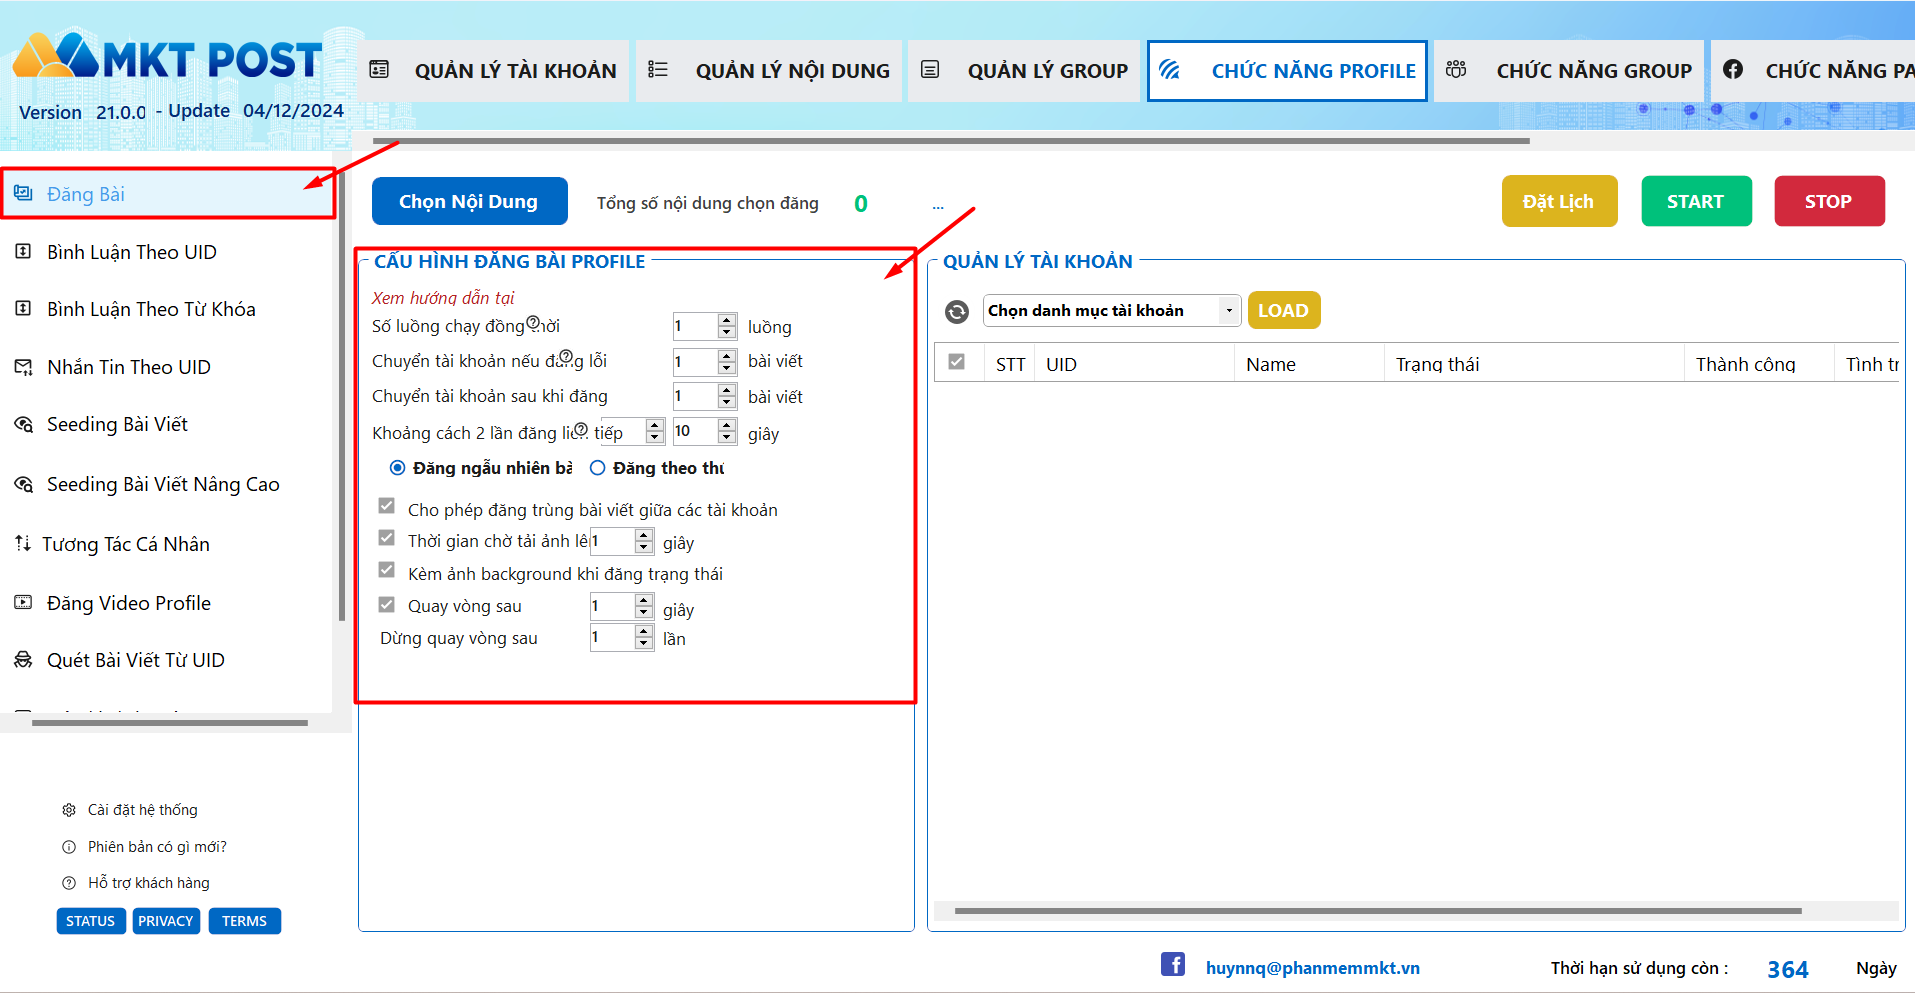This screenshot has height=993, width=1915.
Task: Increase Thời gian chờ tải ảnh seconds value
Action: coord(644,535)
